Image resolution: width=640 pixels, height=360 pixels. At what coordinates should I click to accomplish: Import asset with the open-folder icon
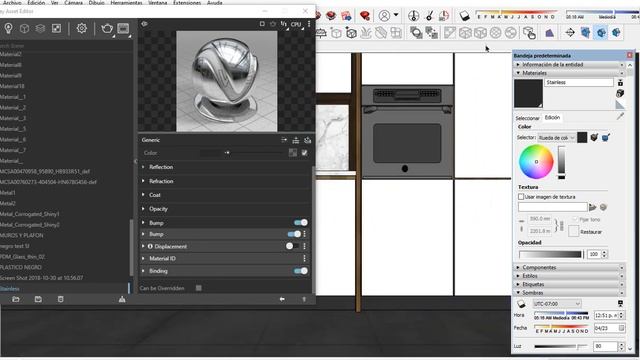[16, 299]
